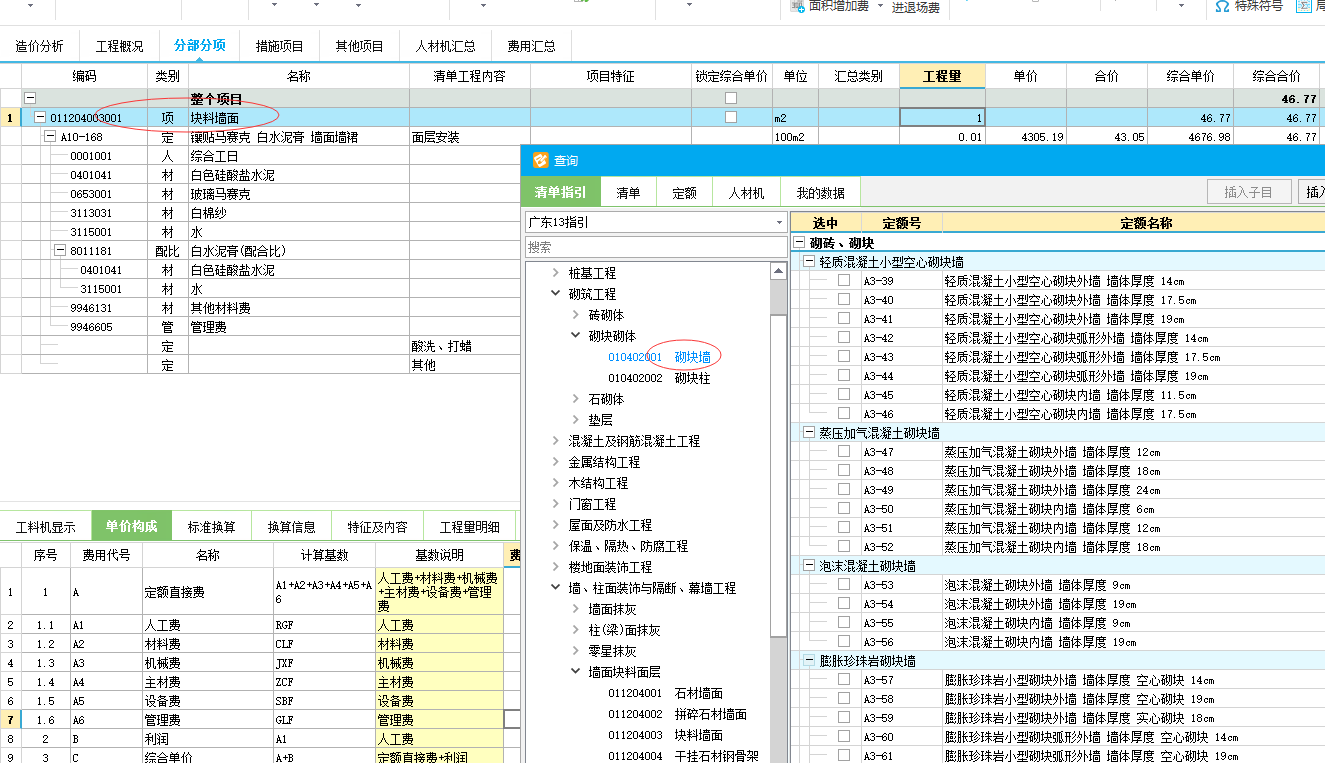Expand the 混凝土及钢筋混凝土工程 node
1325x763 pixels.
(x=556, y=441)
